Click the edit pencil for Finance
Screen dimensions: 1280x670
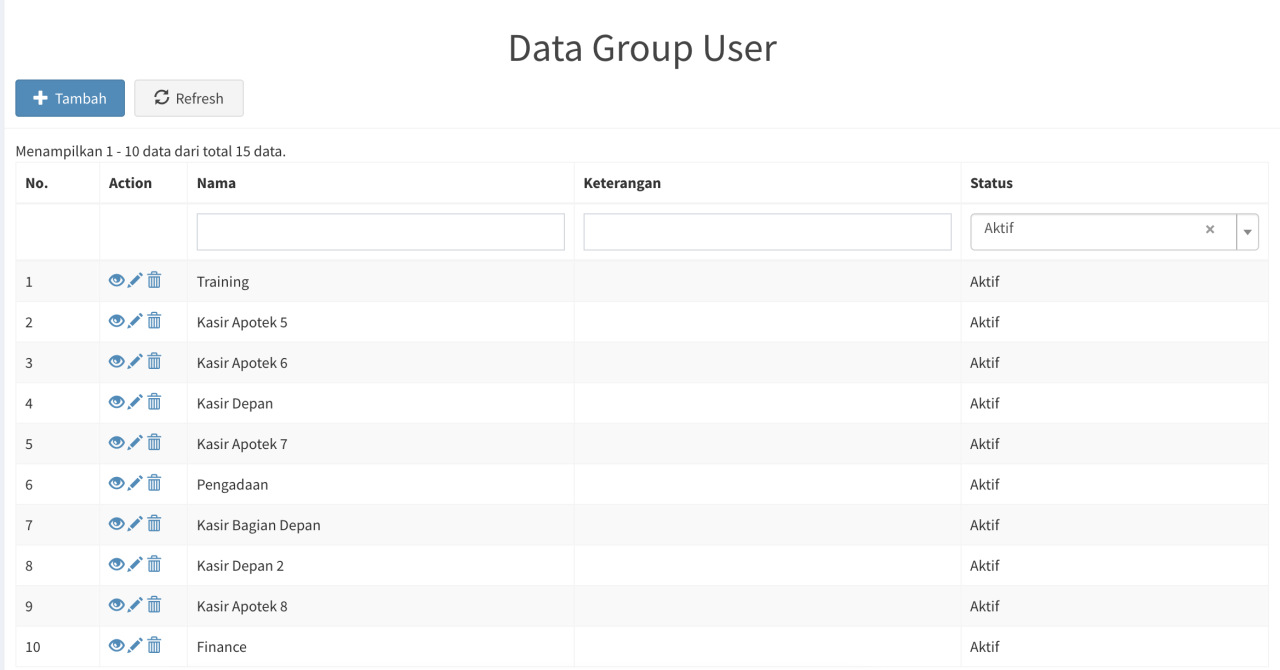pos(135,646)
